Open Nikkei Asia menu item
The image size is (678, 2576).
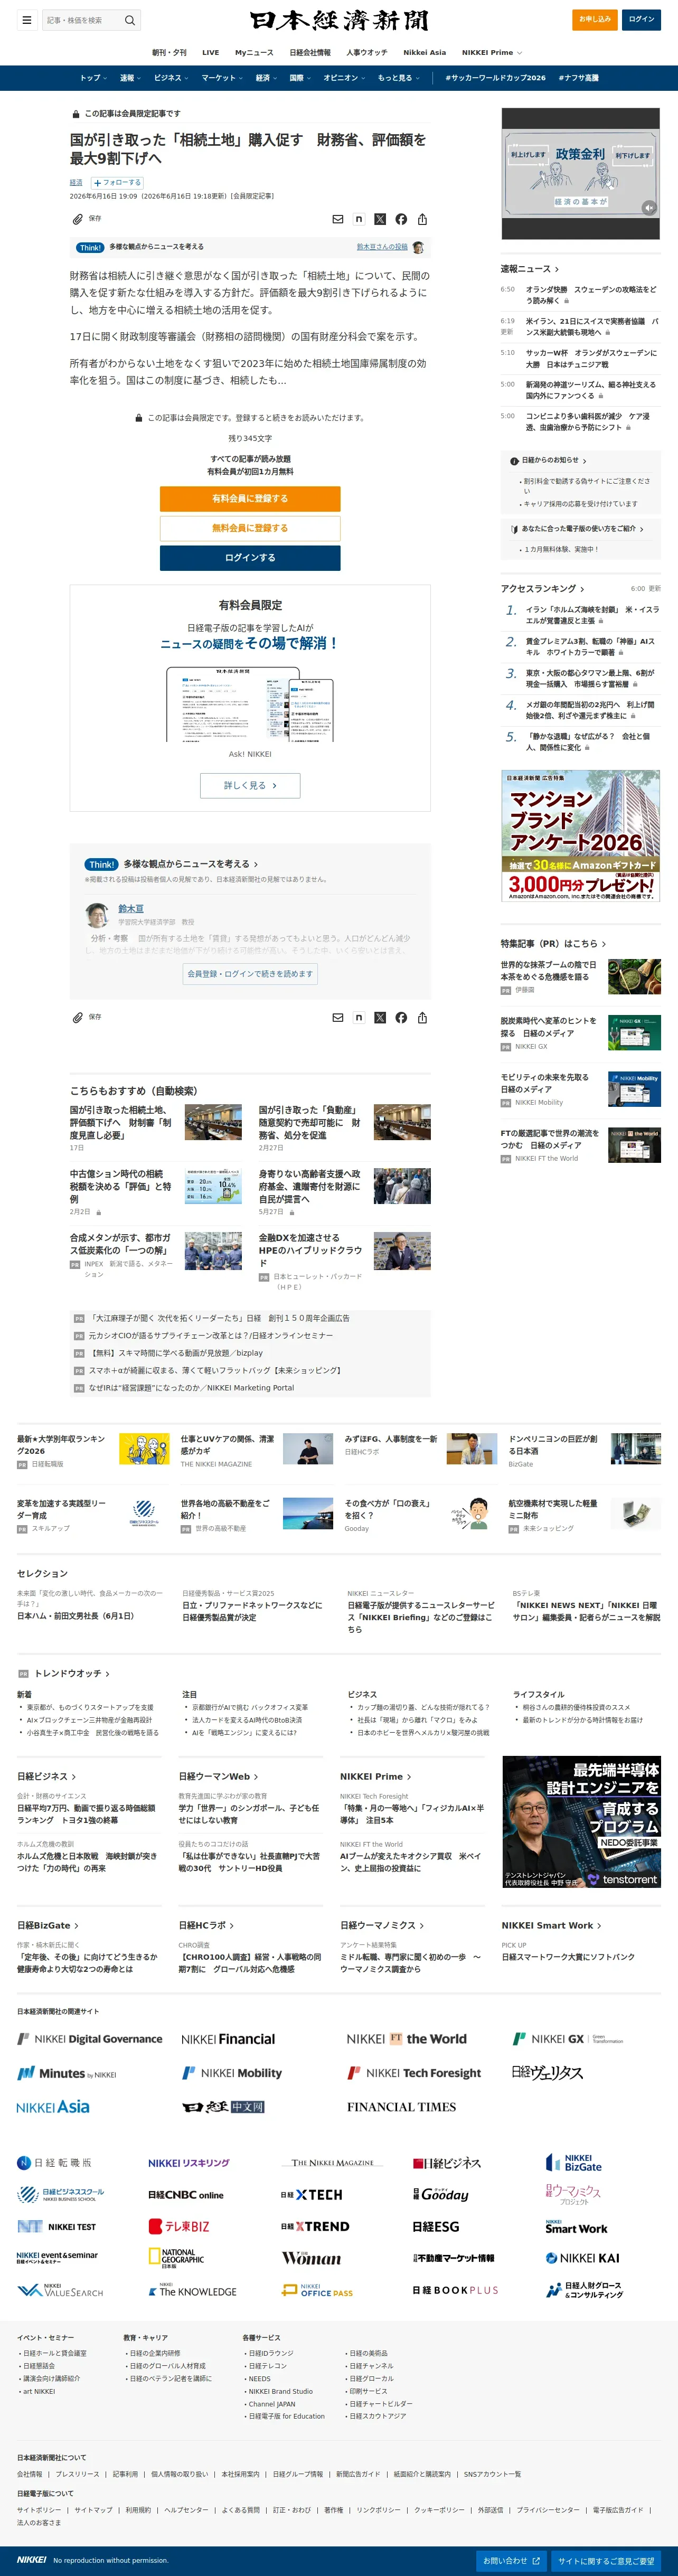[x=425, y=52]
